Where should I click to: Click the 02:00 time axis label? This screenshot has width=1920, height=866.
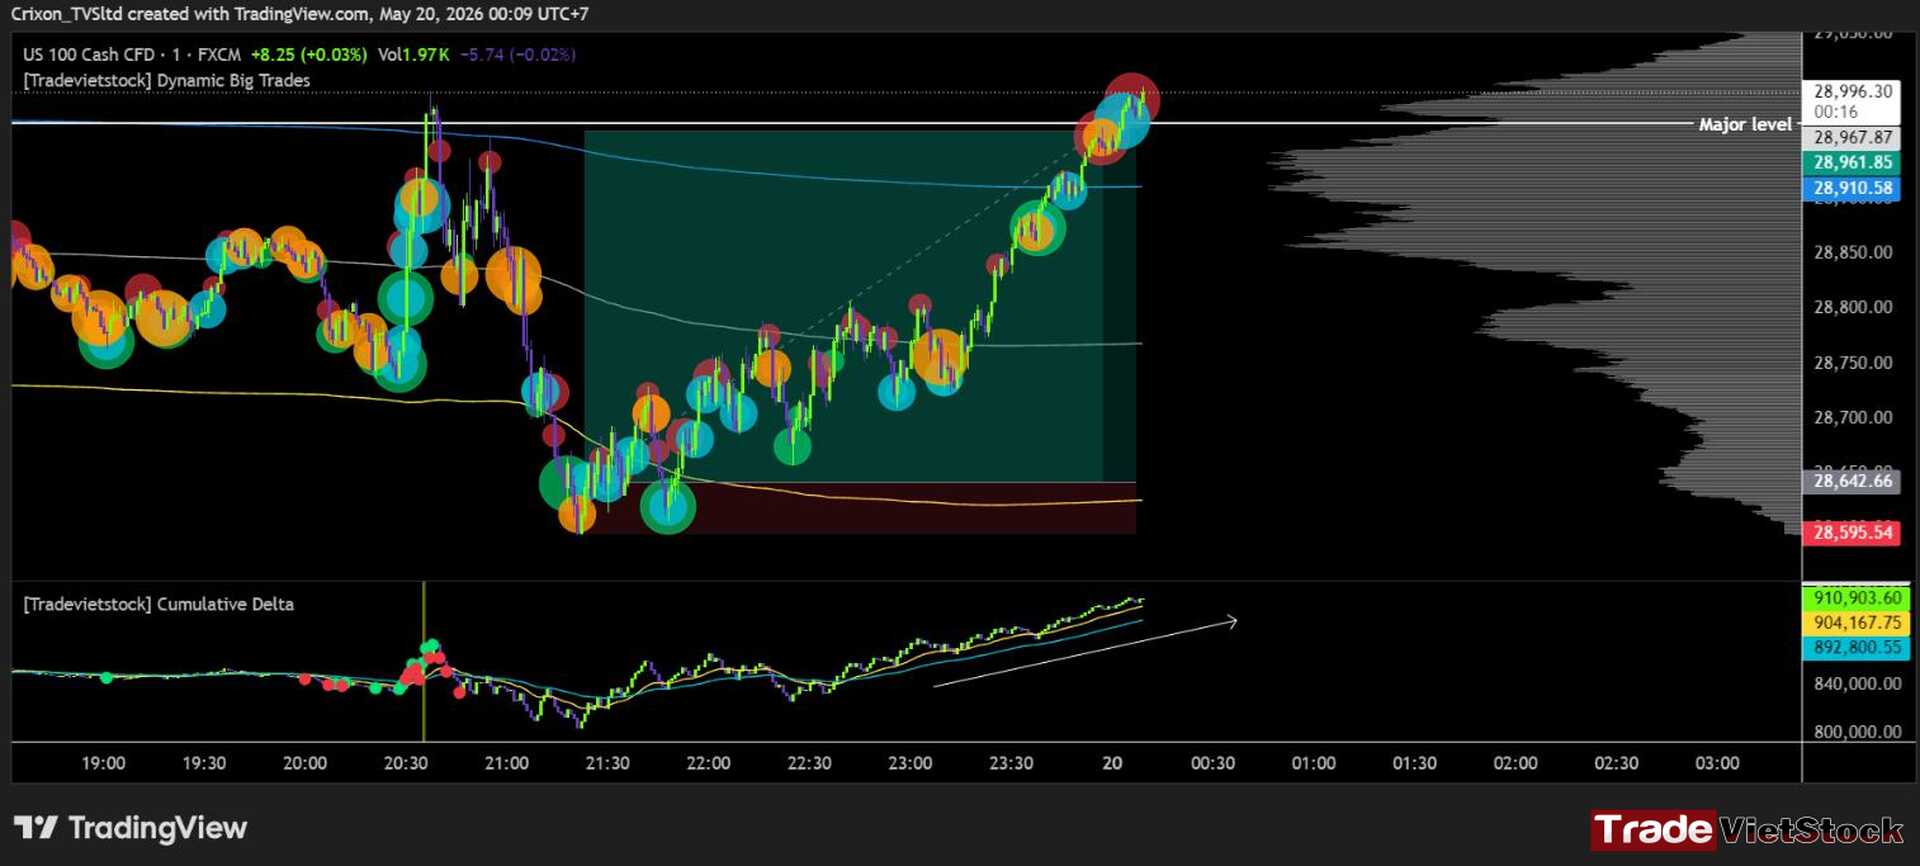point(1516,763)
